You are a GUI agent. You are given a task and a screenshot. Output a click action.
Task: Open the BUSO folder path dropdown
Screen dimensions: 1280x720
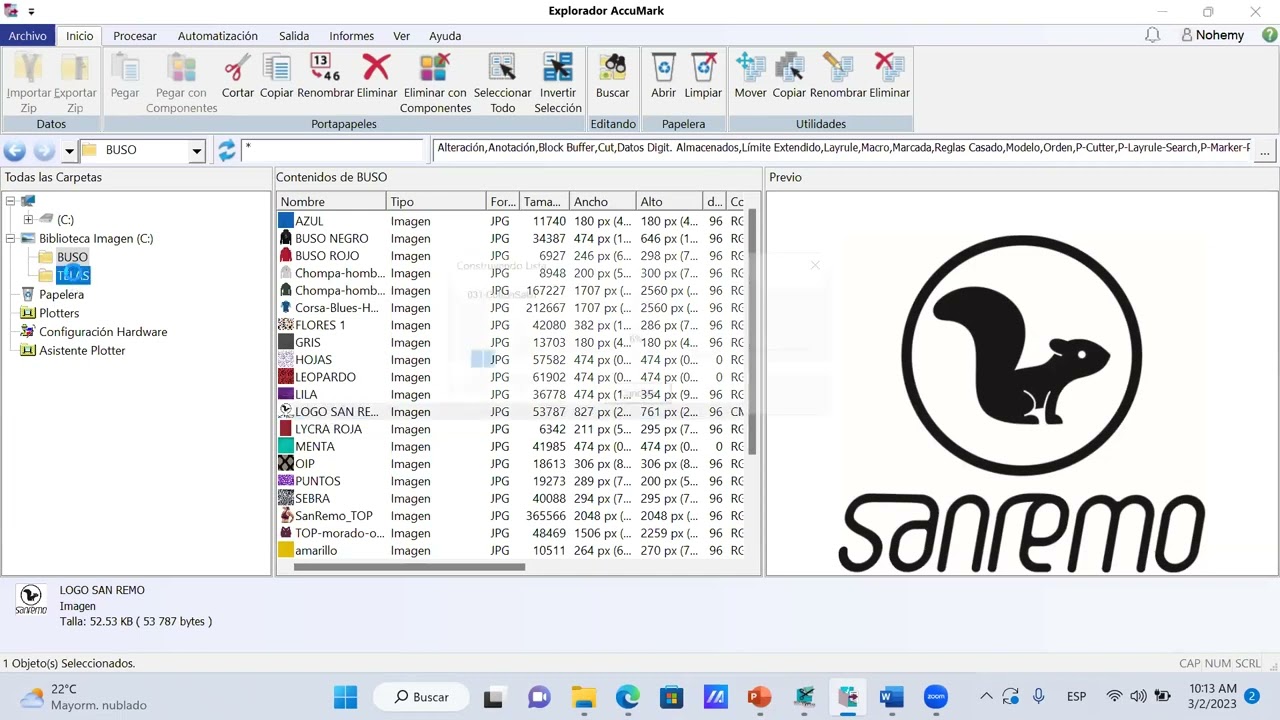197,151
